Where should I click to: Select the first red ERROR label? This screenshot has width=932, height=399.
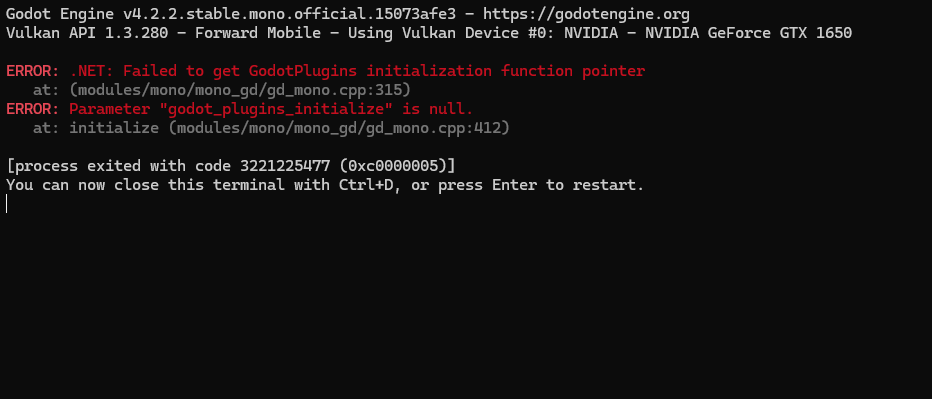tap(33, 71)
